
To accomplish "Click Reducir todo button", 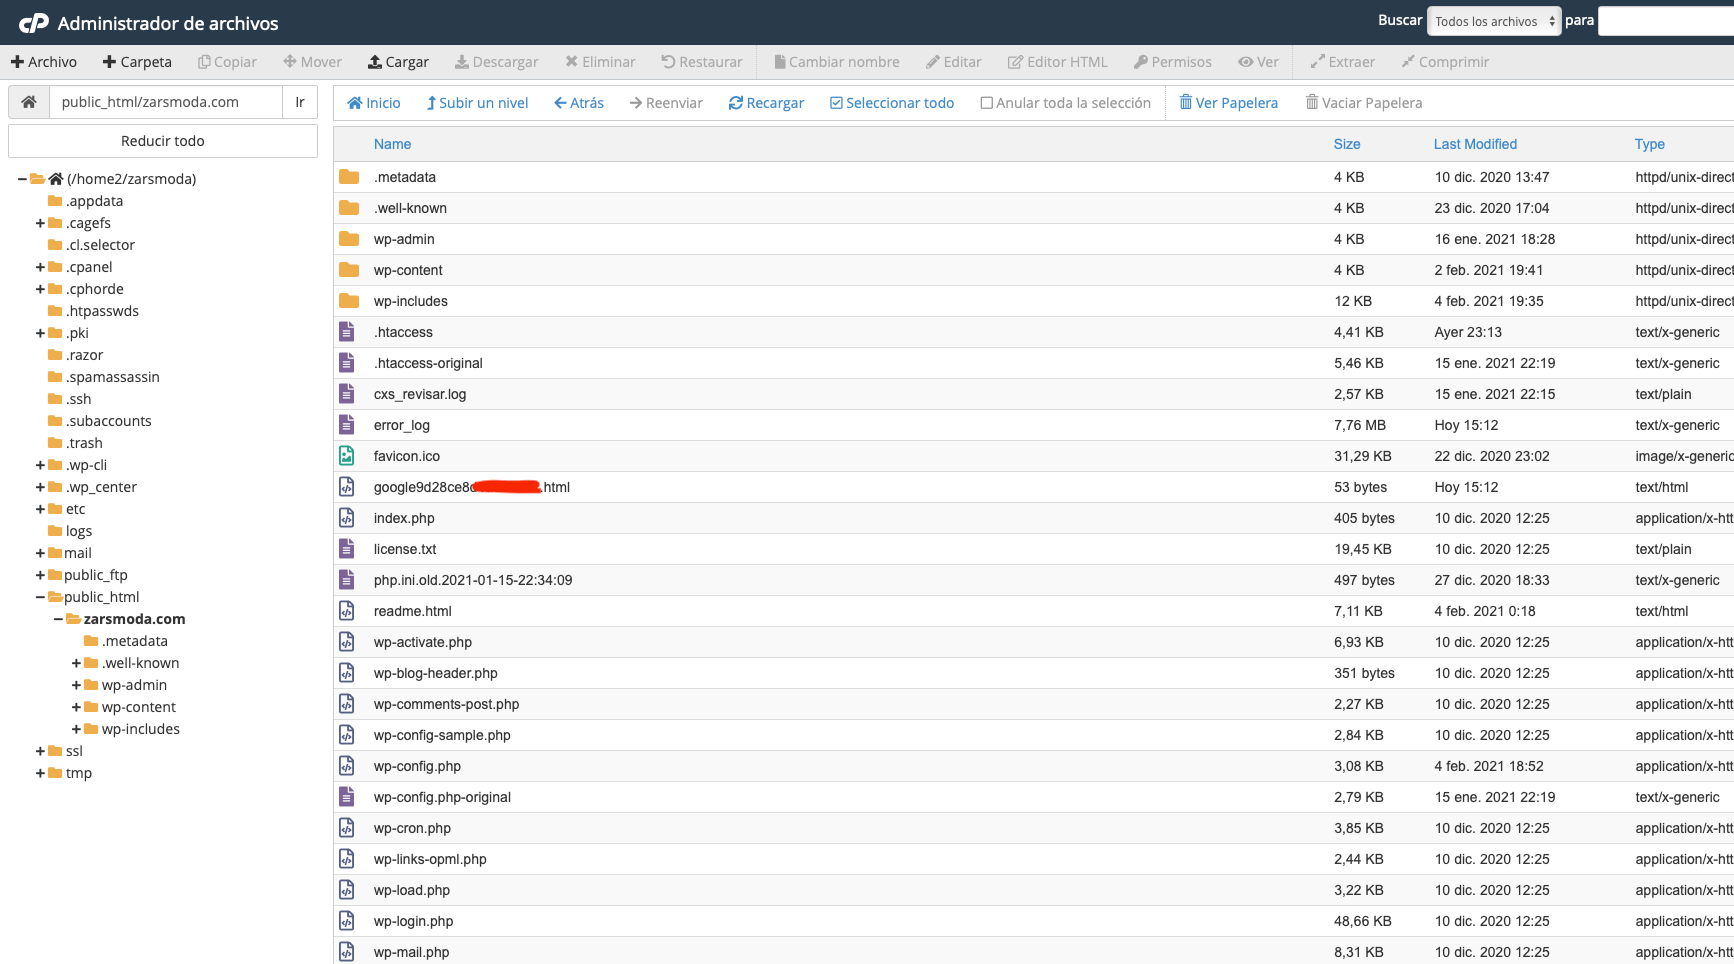I will tap(163, 141).
